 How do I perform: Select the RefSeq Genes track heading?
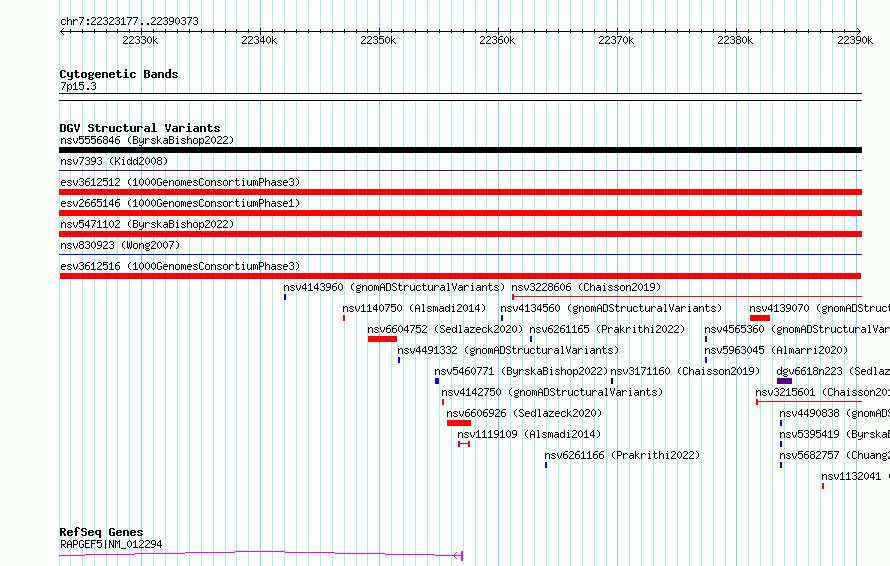101,532
